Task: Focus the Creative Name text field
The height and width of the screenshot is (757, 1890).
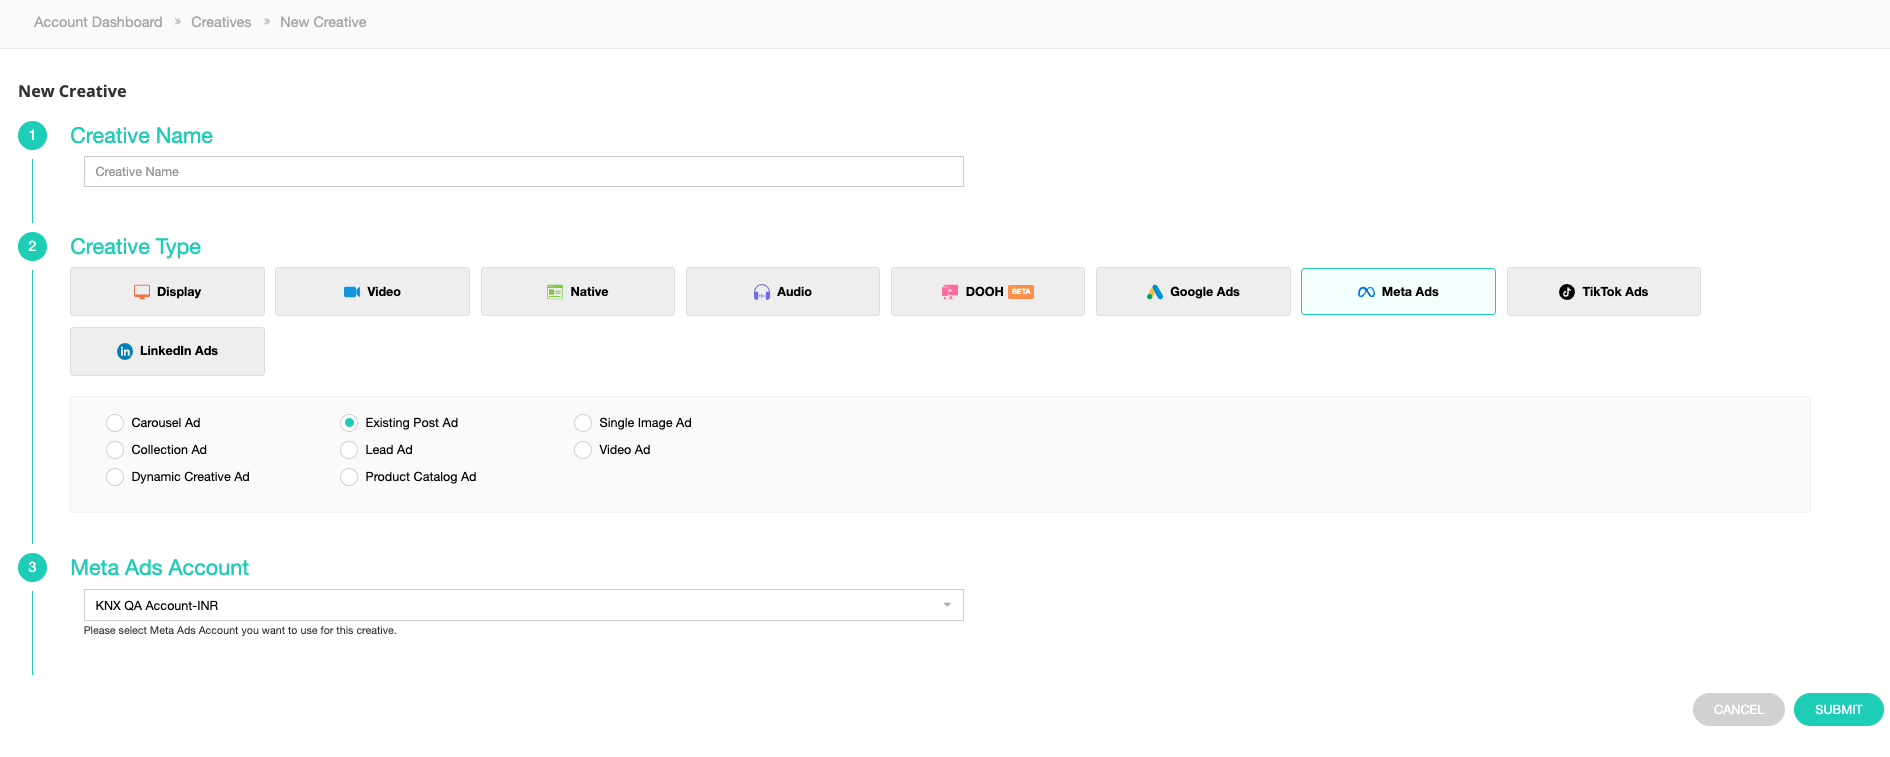Action: click(x=523, y=172)
